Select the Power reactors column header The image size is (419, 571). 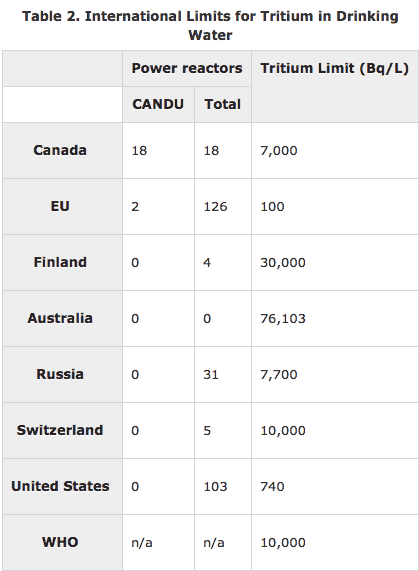pyautogui.click(x=187, y=68)
